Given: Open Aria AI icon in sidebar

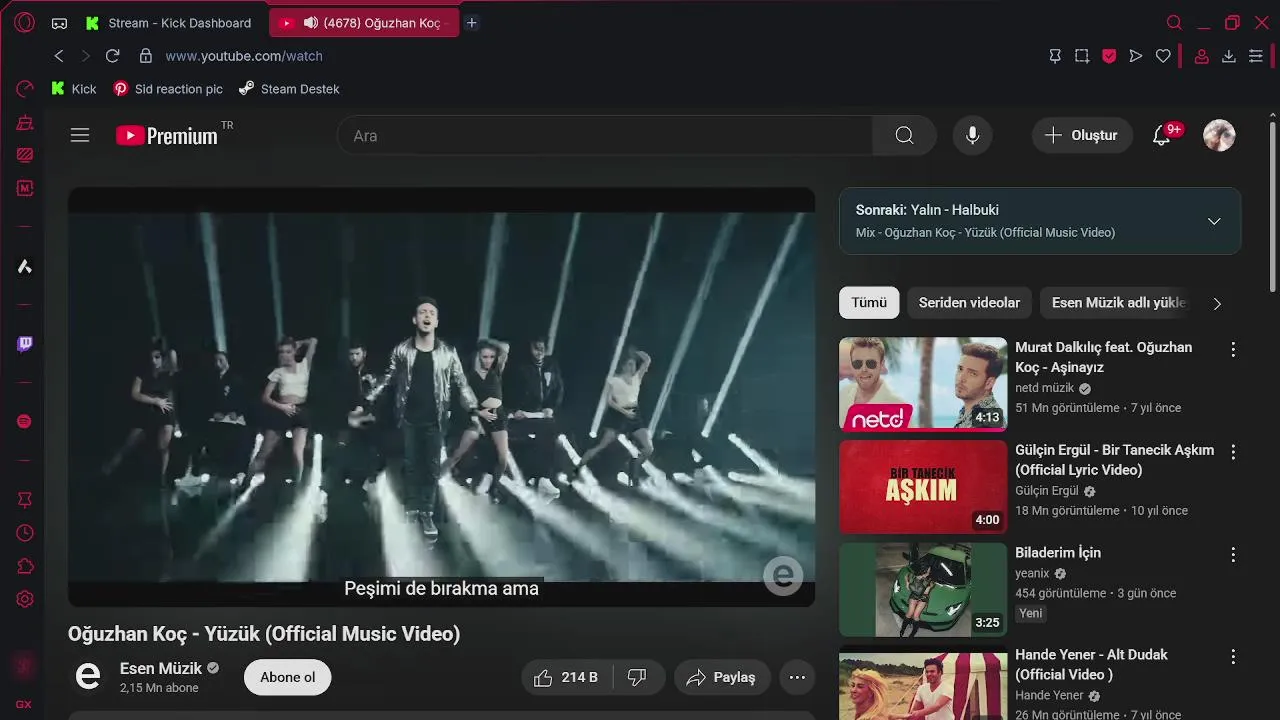Looking at the screenshot, I should [x=25, y=266].
